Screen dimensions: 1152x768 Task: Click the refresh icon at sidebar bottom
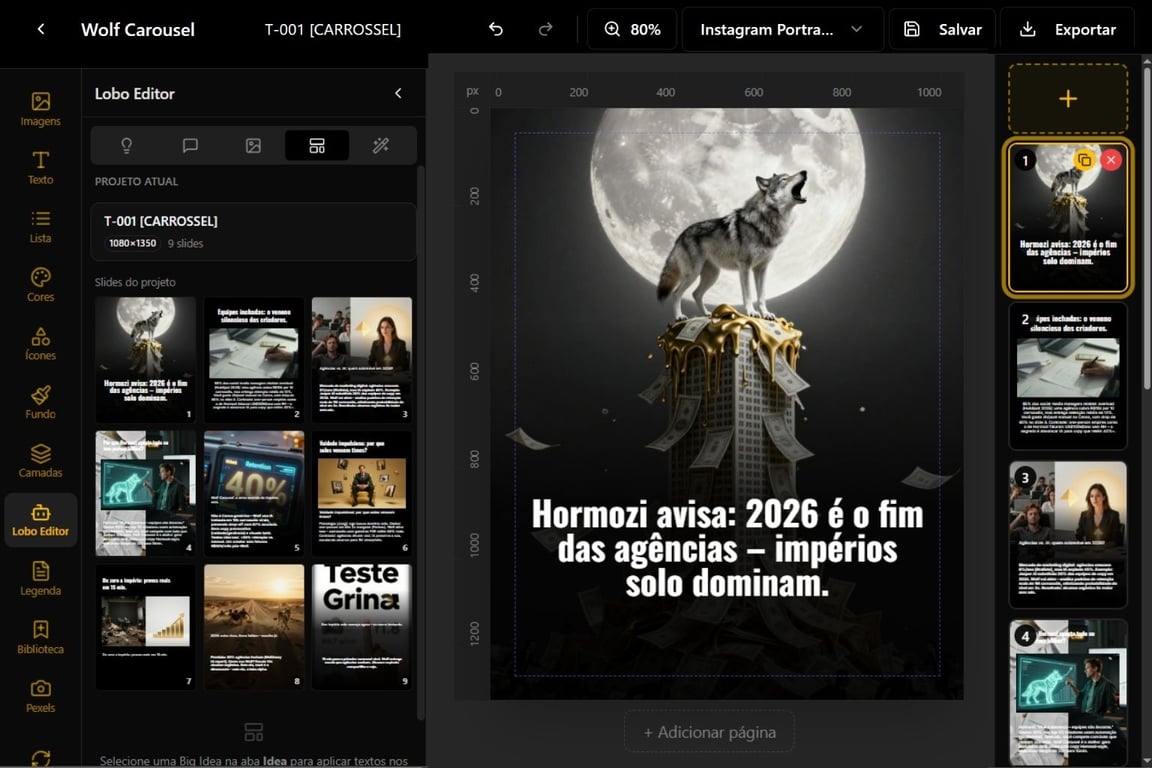pos(40,758)
